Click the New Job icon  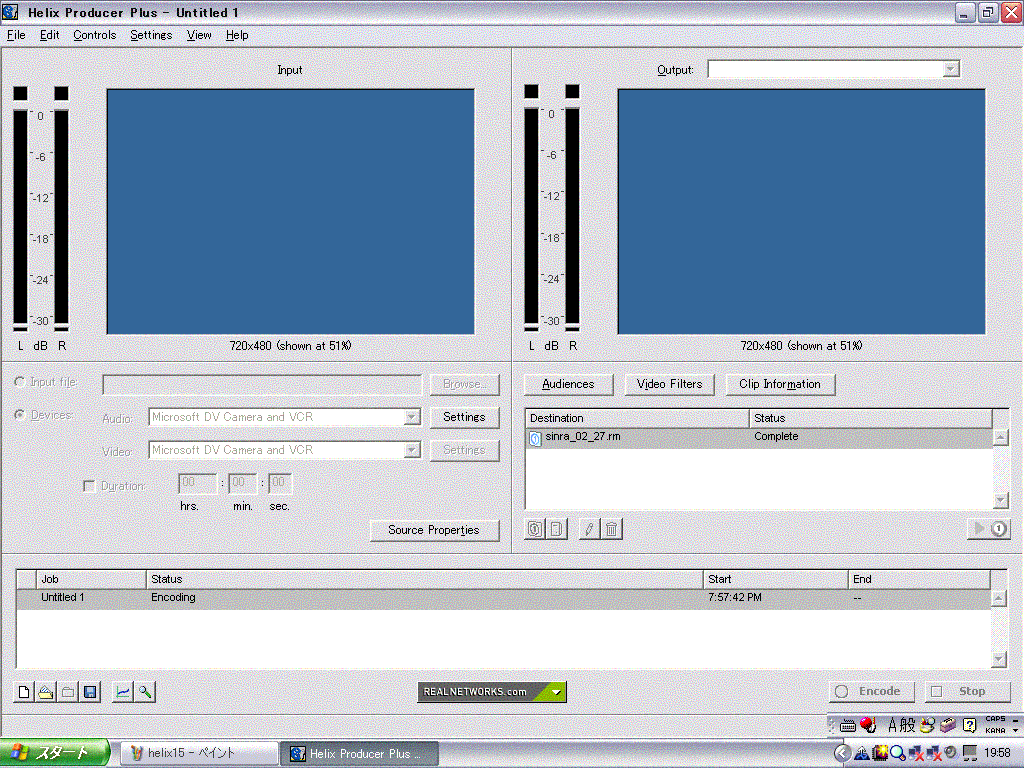[x=24, y=692]
